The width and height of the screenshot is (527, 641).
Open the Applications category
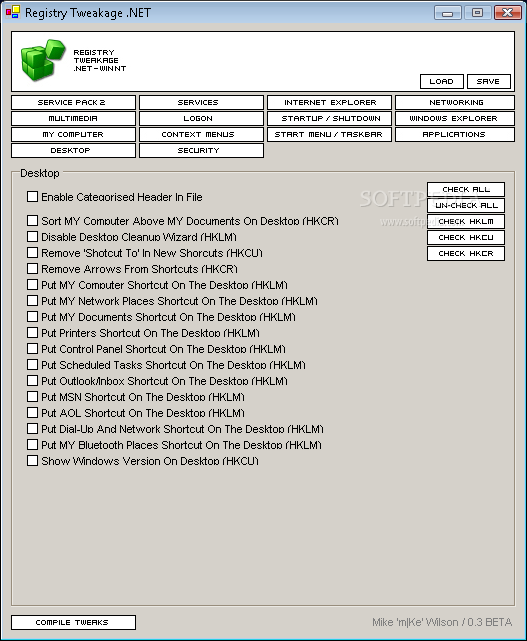point(455,134)
